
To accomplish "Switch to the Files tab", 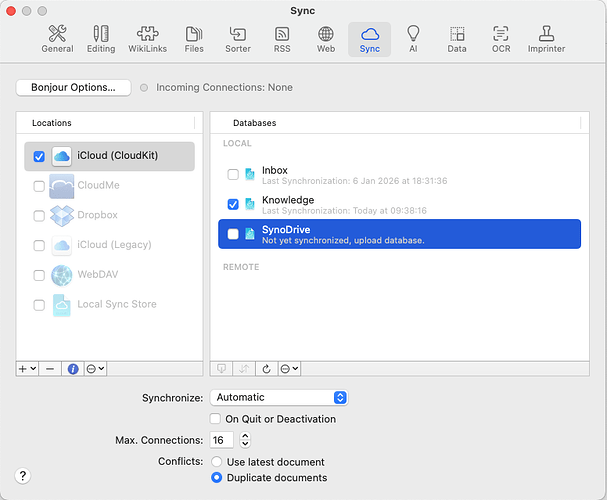I will click(194, 38).
